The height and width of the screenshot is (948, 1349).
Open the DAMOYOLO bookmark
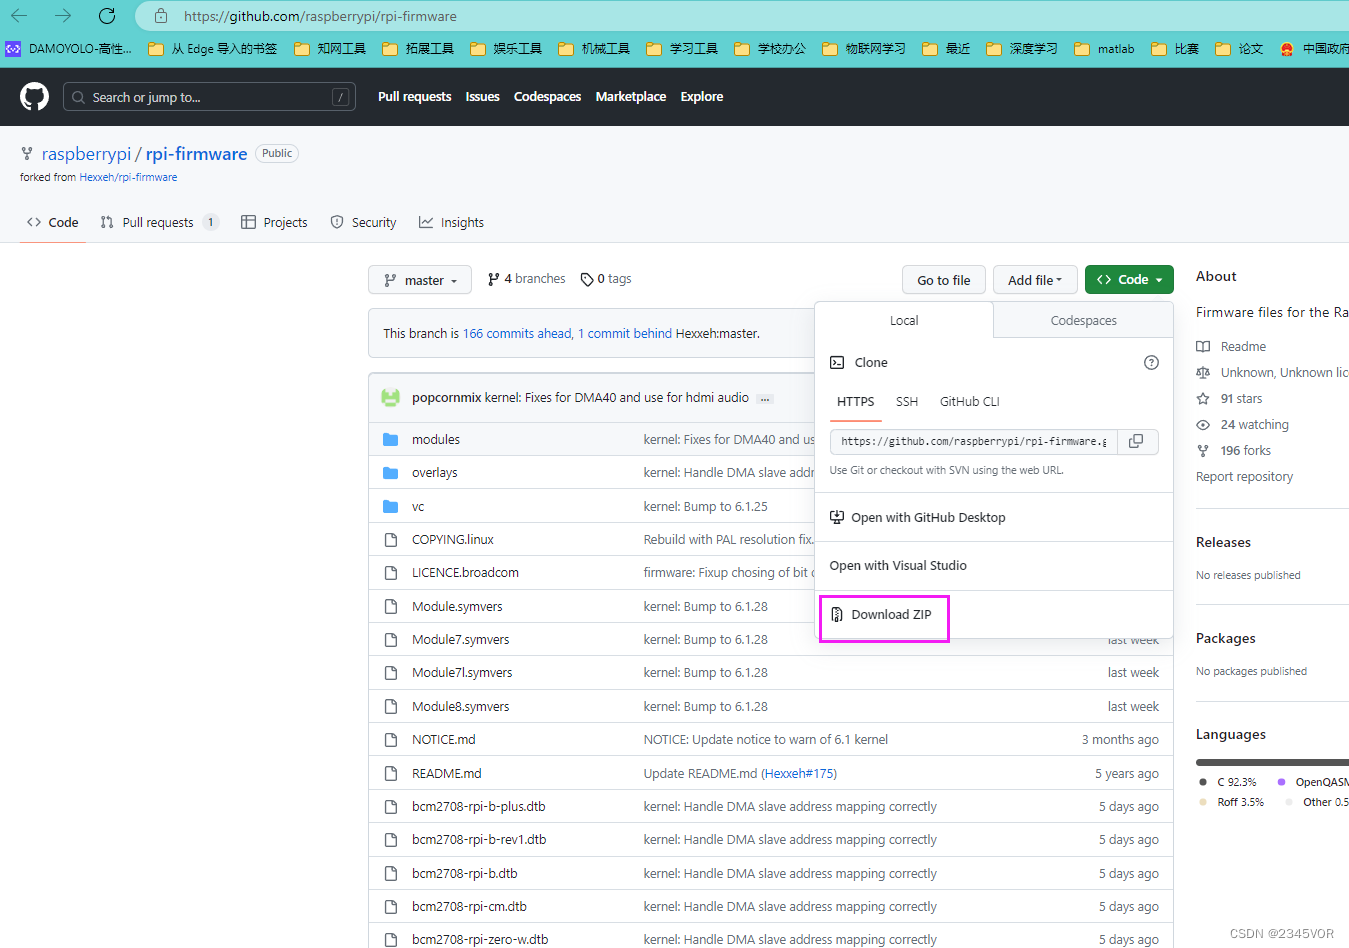(68, 48)
